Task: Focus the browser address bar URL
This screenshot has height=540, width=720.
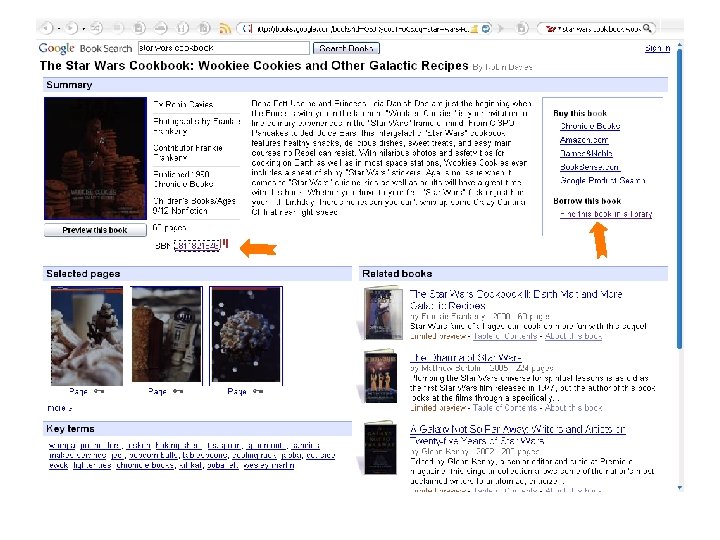Action: pyautogui.click(x=362, y=28)
